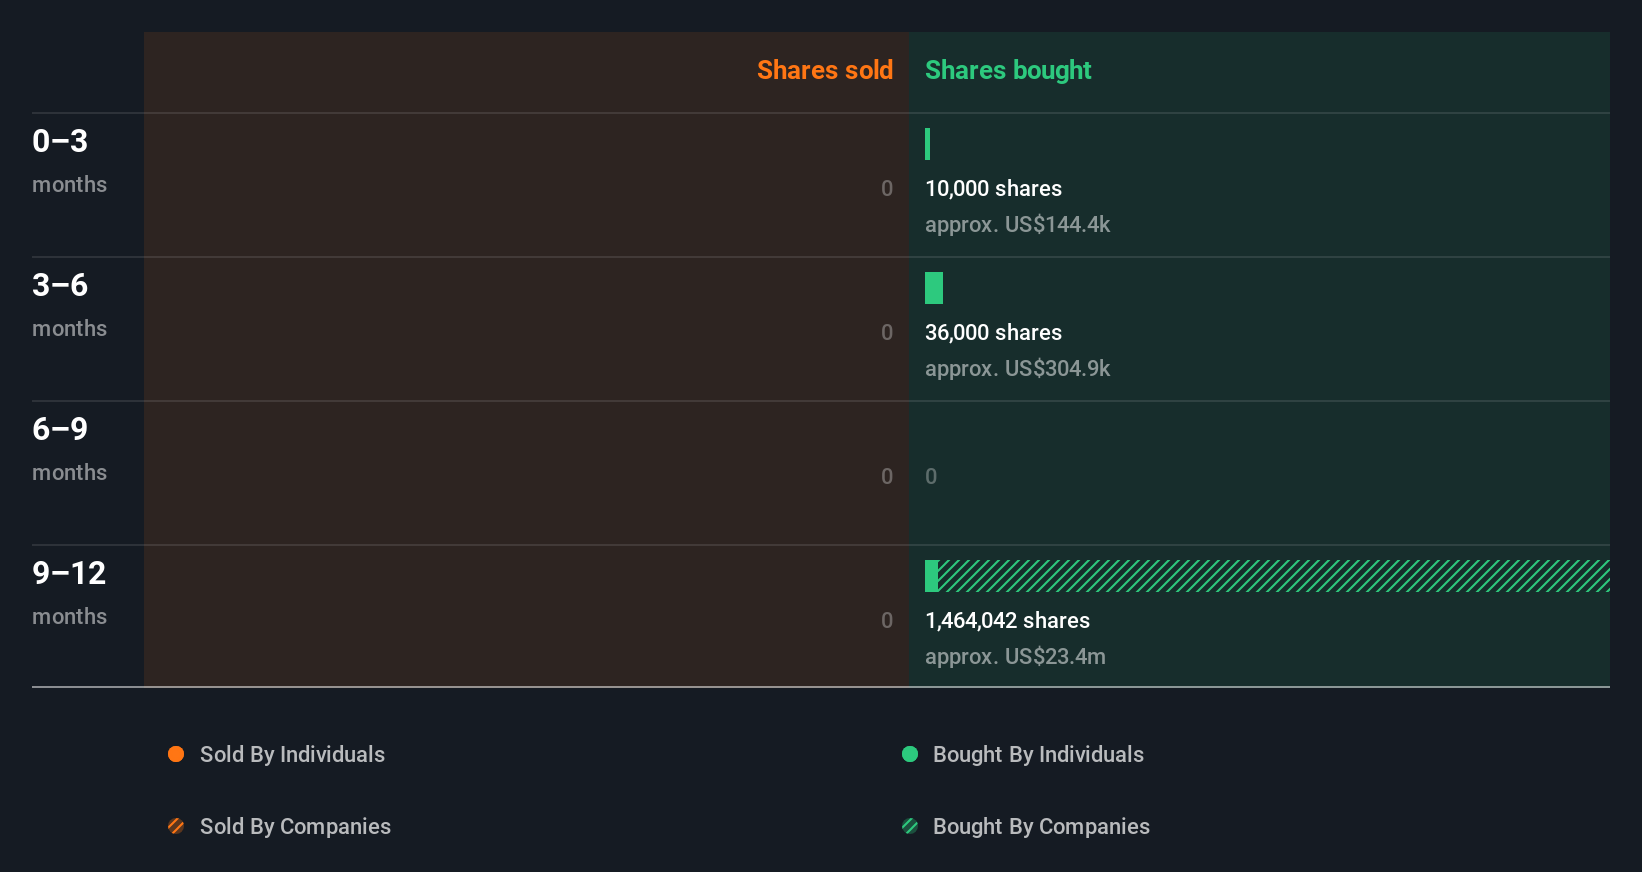Click the orange Sold By Individuals legend dot

(x=176, y=754)
